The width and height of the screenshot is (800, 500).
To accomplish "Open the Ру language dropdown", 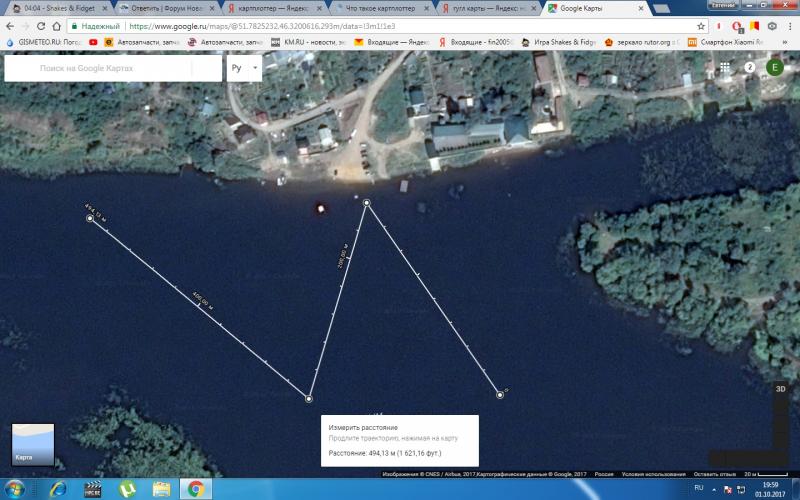I will (x=243, y=68).
